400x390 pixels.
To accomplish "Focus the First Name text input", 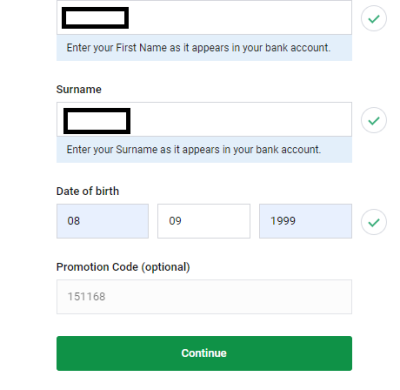I will pos(204,17).
